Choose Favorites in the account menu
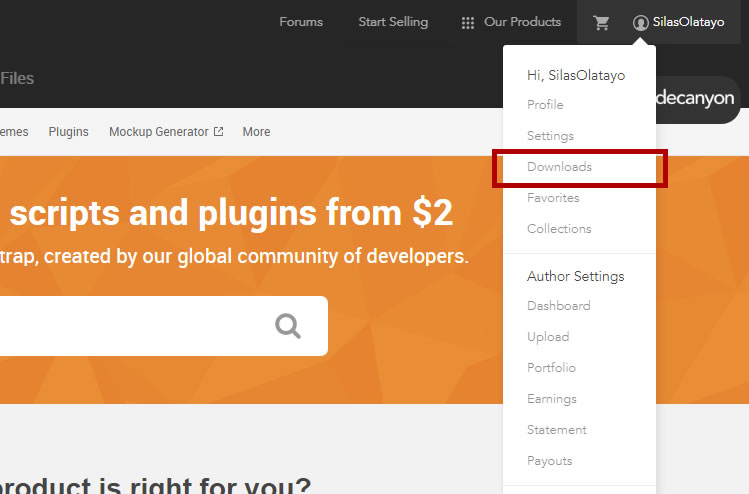This screenshot has width=749, height=494. [x=553, y=198]
